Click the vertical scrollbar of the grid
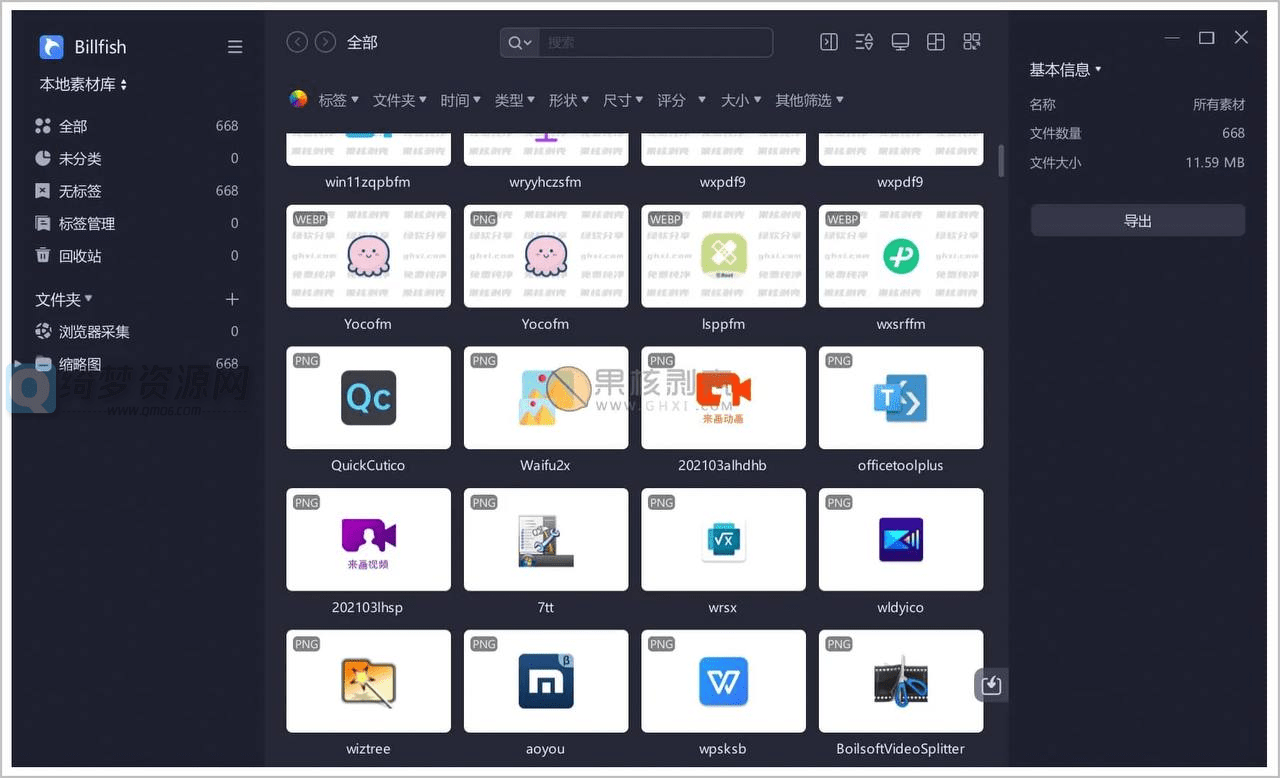The width and height of the screenshot is (1280, 778). click(1001, 160)
